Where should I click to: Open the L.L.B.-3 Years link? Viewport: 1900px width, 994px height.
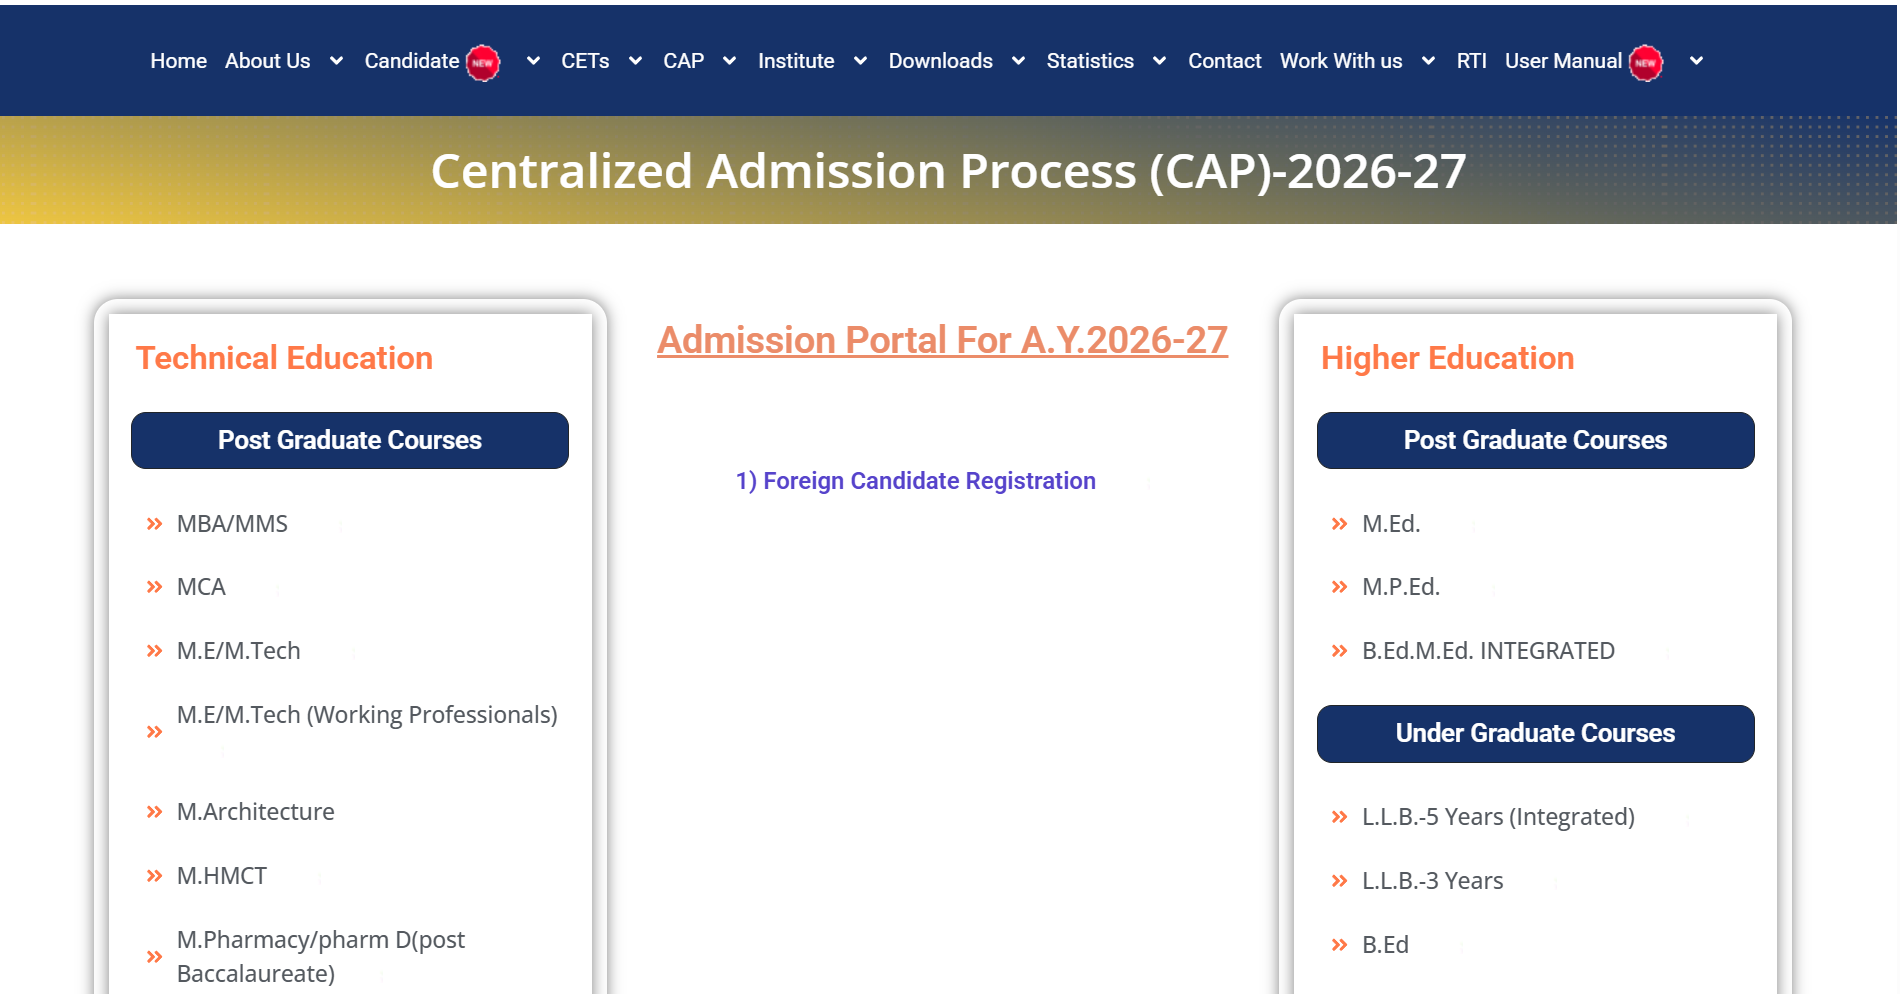(1433, 881)
